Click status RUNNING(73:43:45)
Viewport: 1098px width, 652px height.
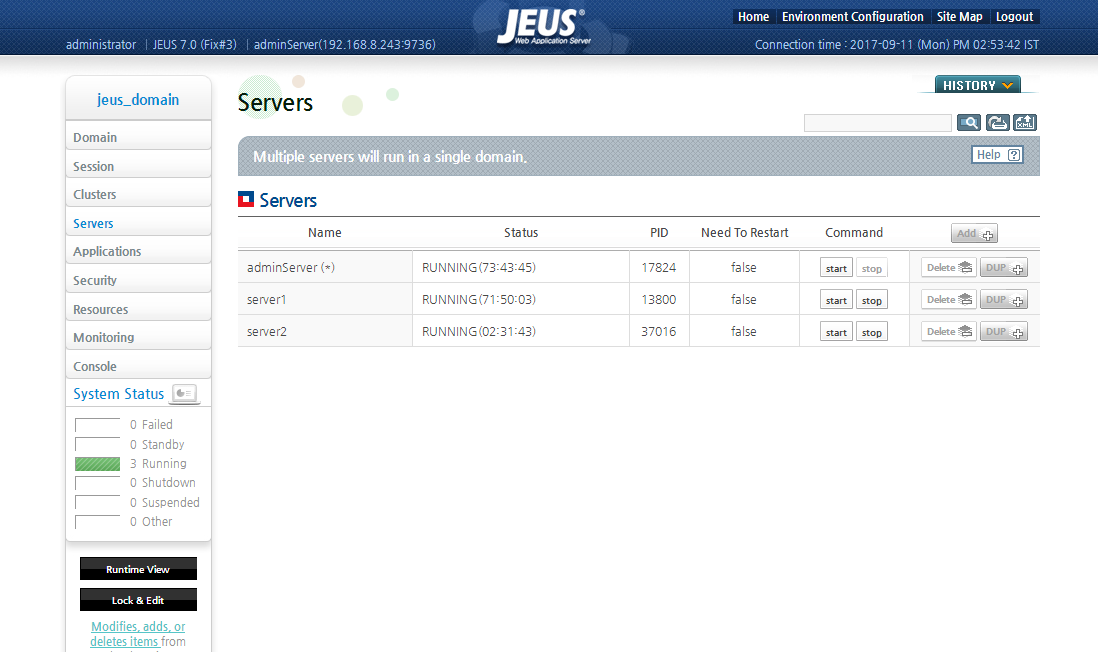(x=478, y=268)
